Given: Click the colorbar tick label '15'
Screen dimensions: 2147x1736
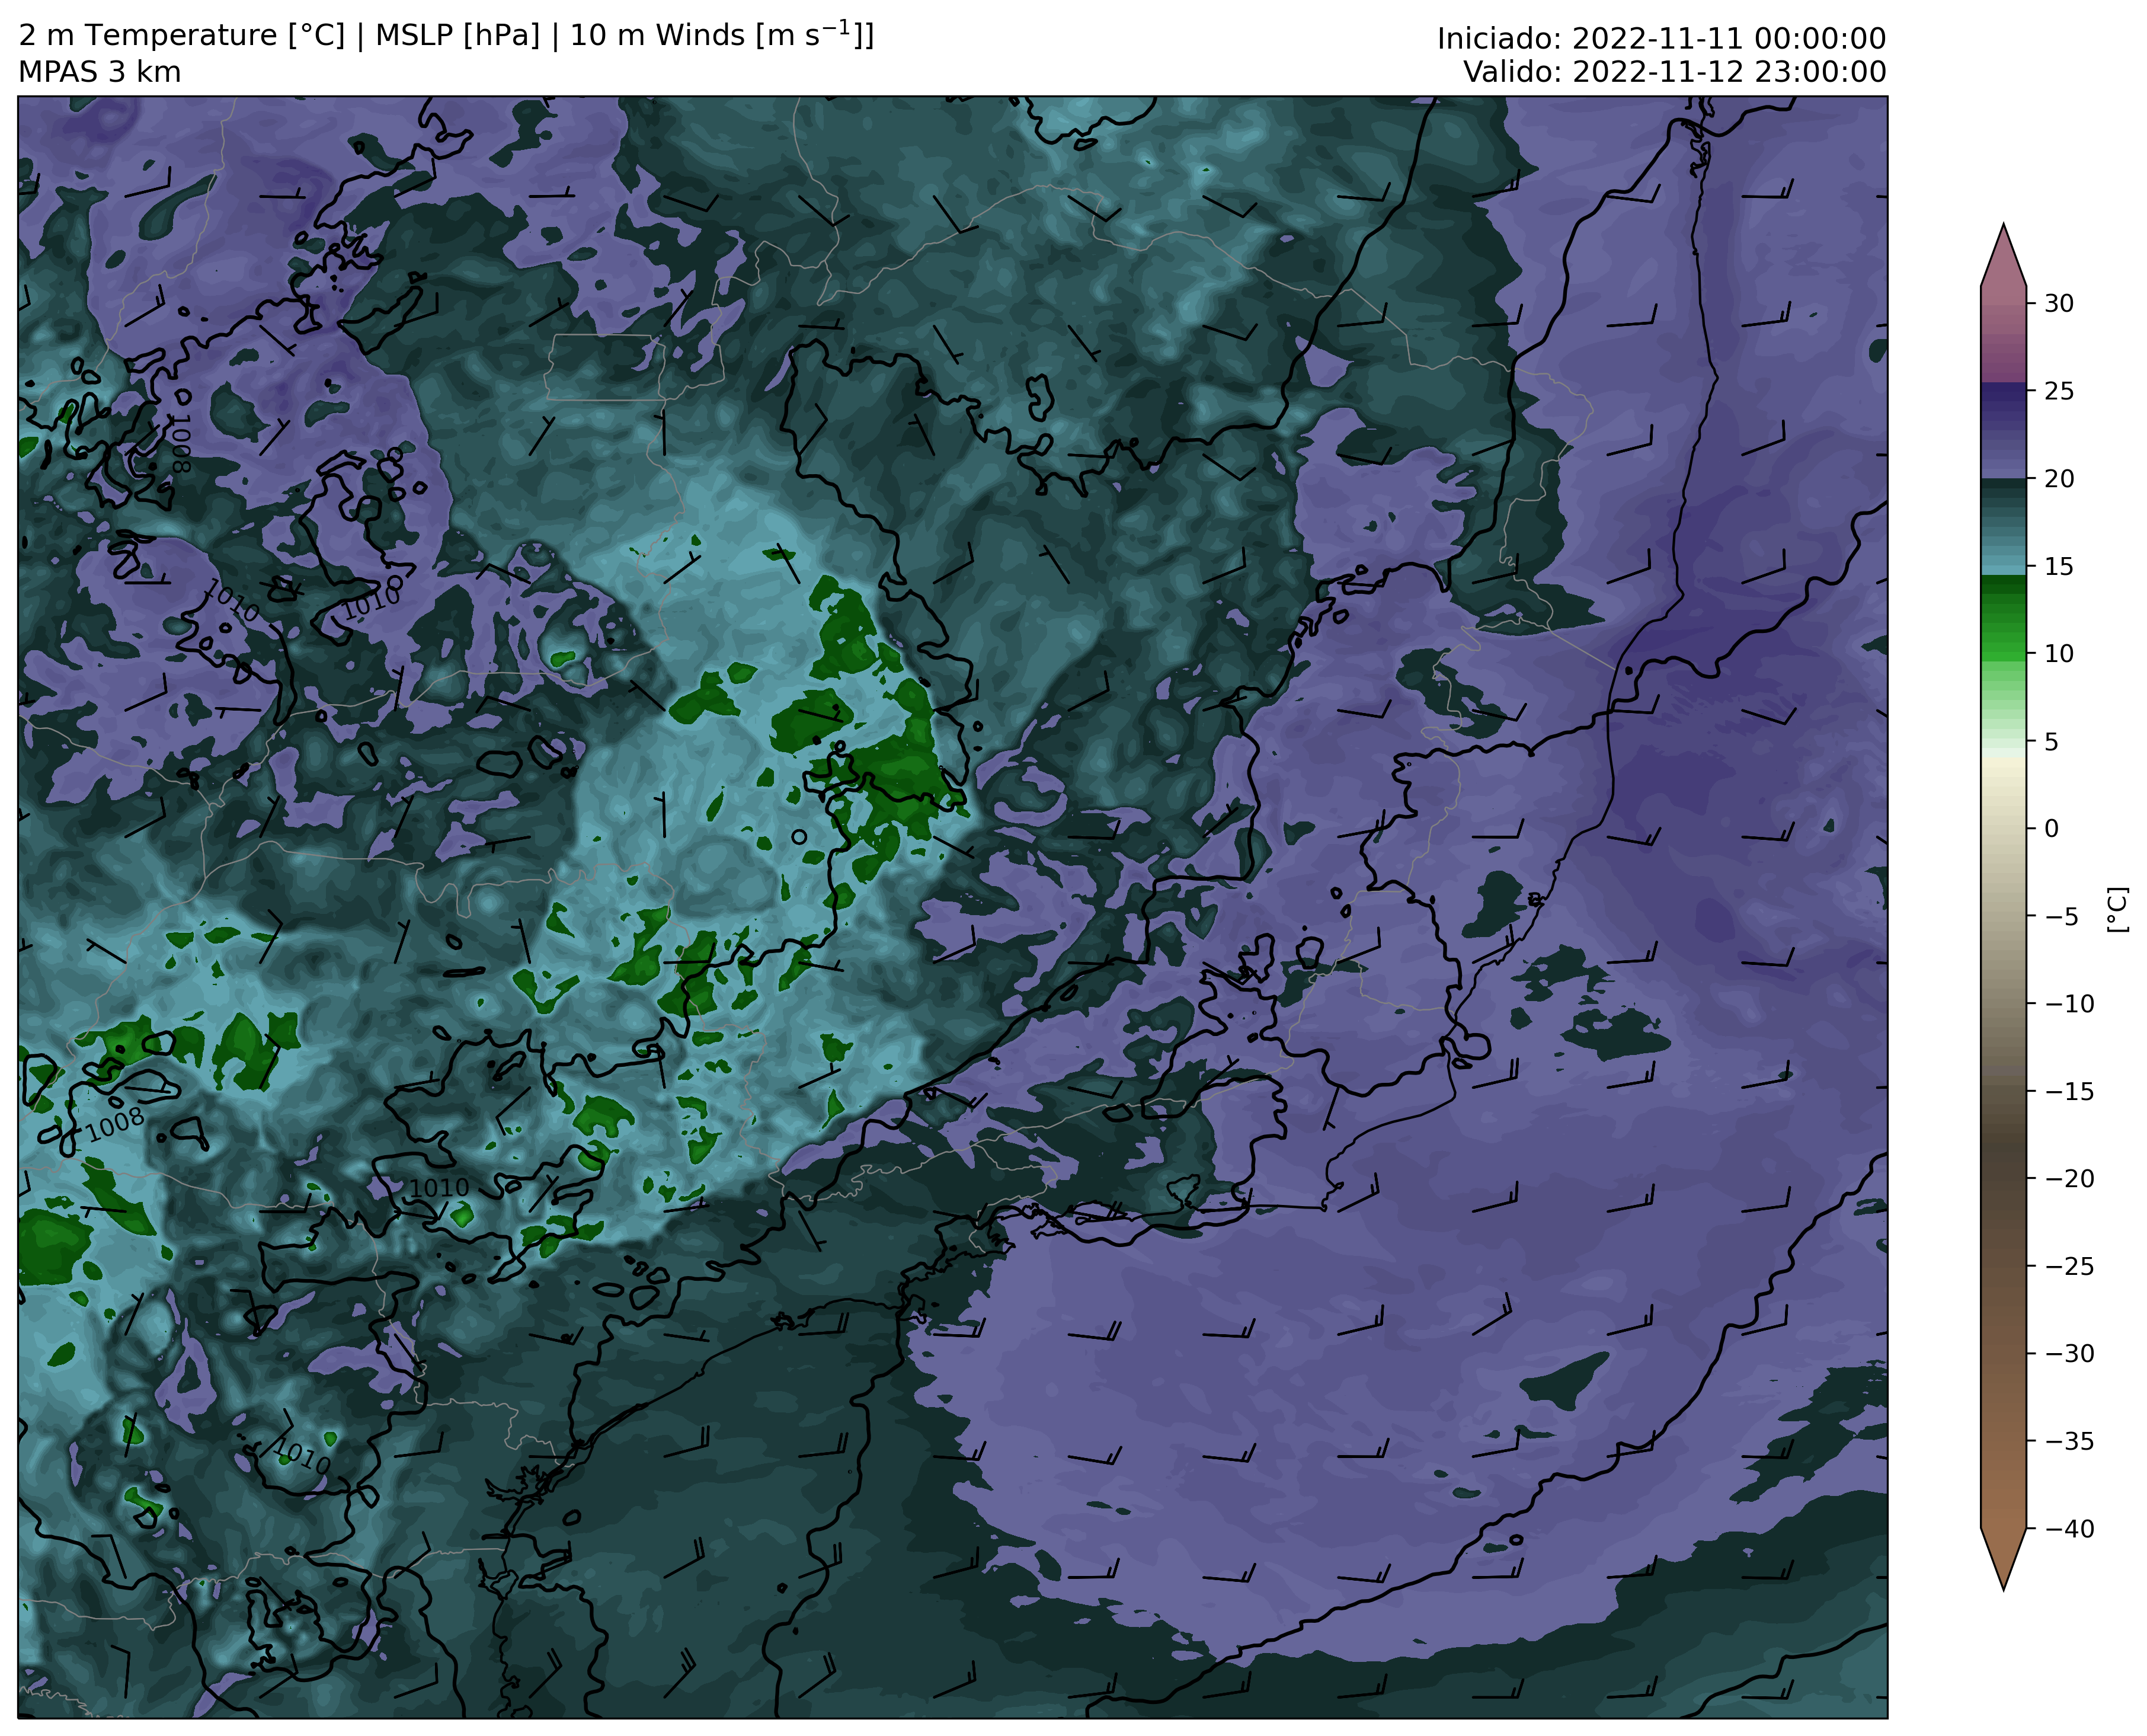Looking at the screenshot, I should click(2058, 567).
